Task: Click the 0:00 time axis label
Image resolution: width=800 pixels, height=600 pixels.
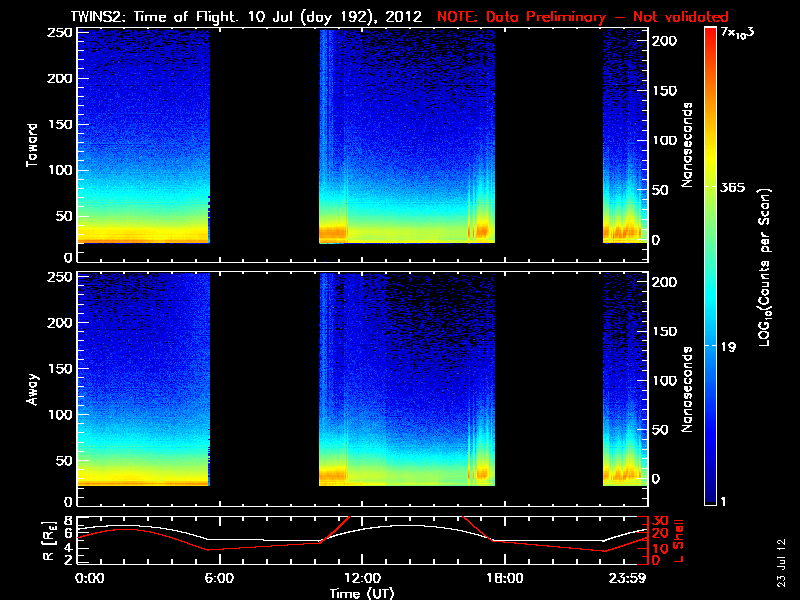Action: 90,578
